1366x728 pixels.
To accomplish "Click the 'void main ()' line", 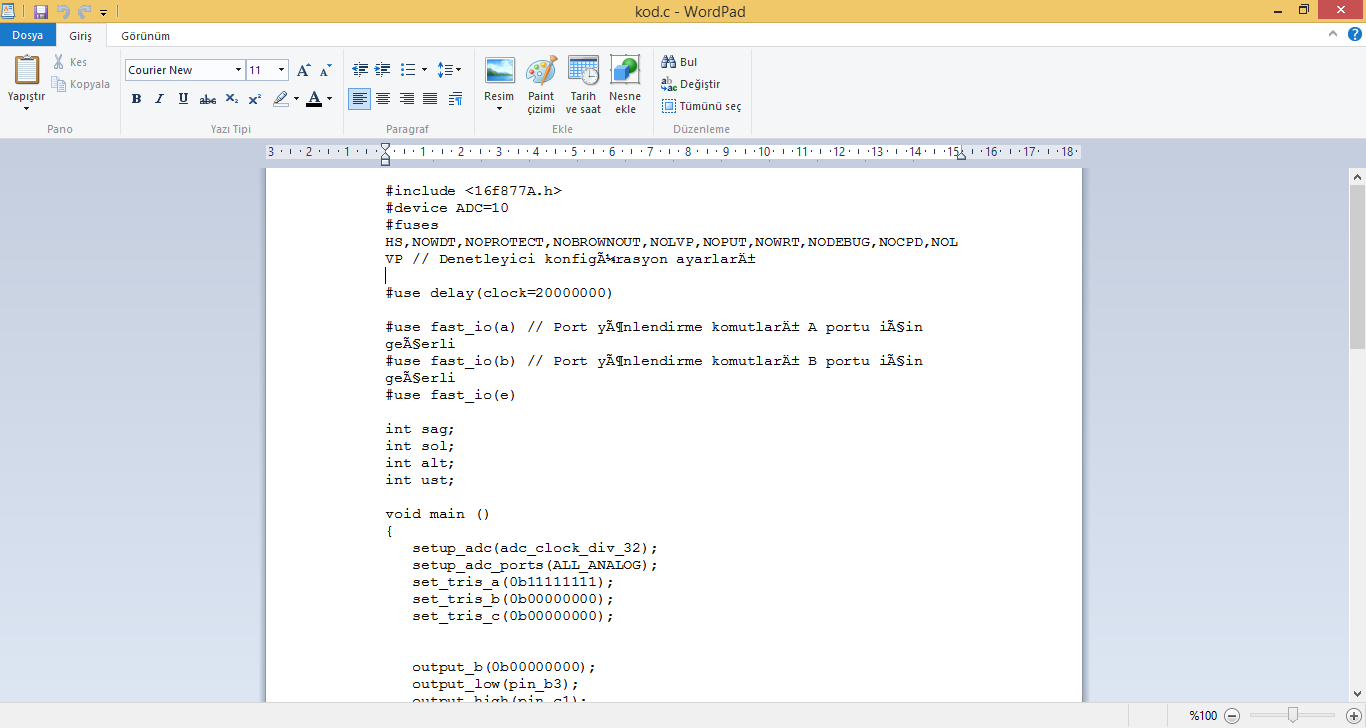I will click(x=438, y=514).
